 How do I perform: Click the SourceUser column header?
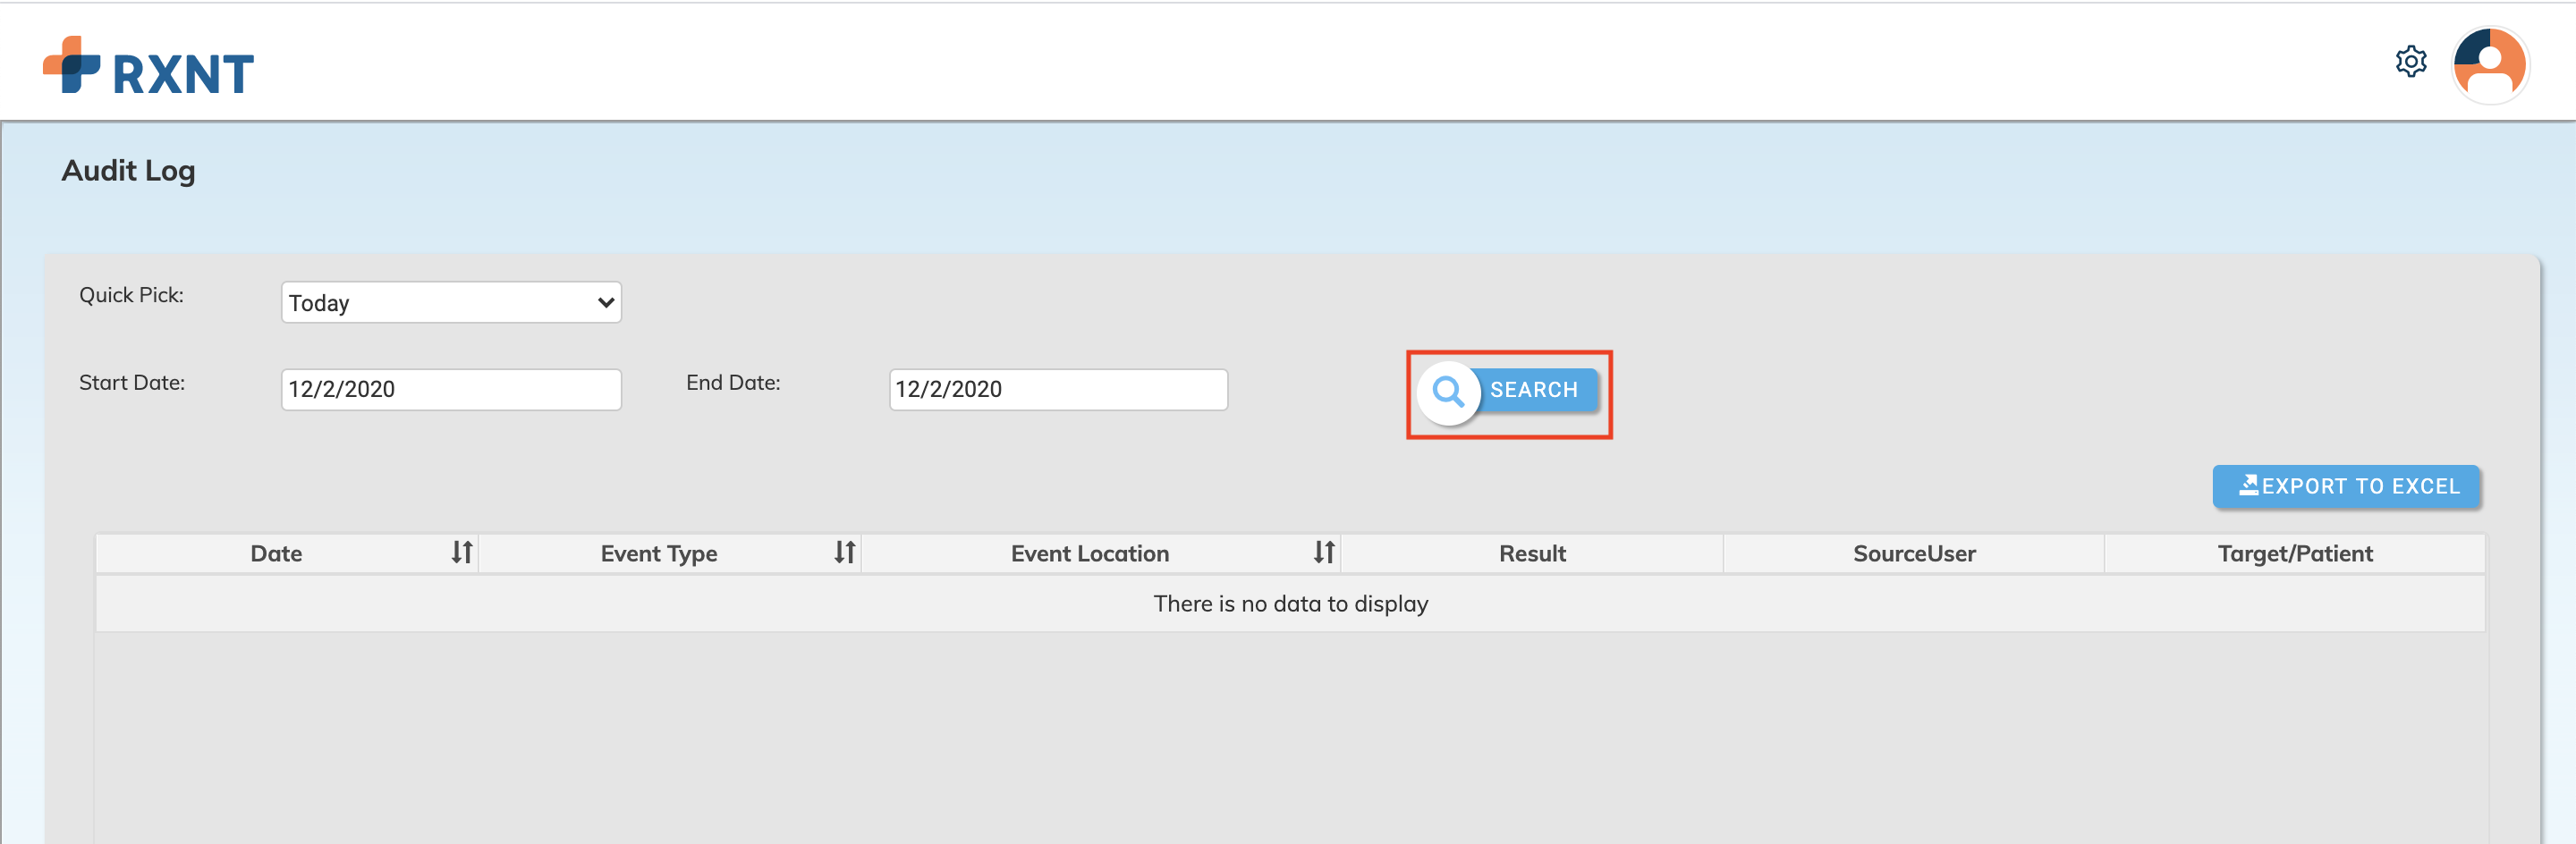point(1914,553)
